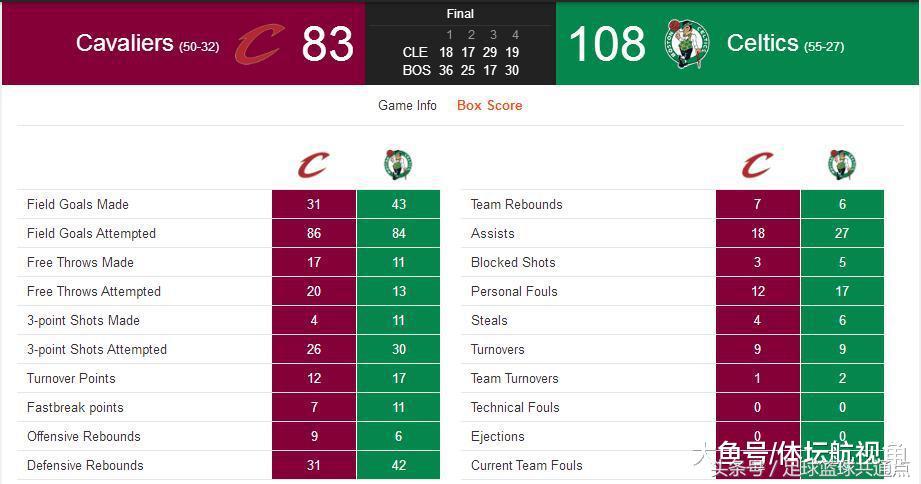921x484 pixels.
Task: Click Celtics logo above the left stats table
Action: click(x=398, y=165)
